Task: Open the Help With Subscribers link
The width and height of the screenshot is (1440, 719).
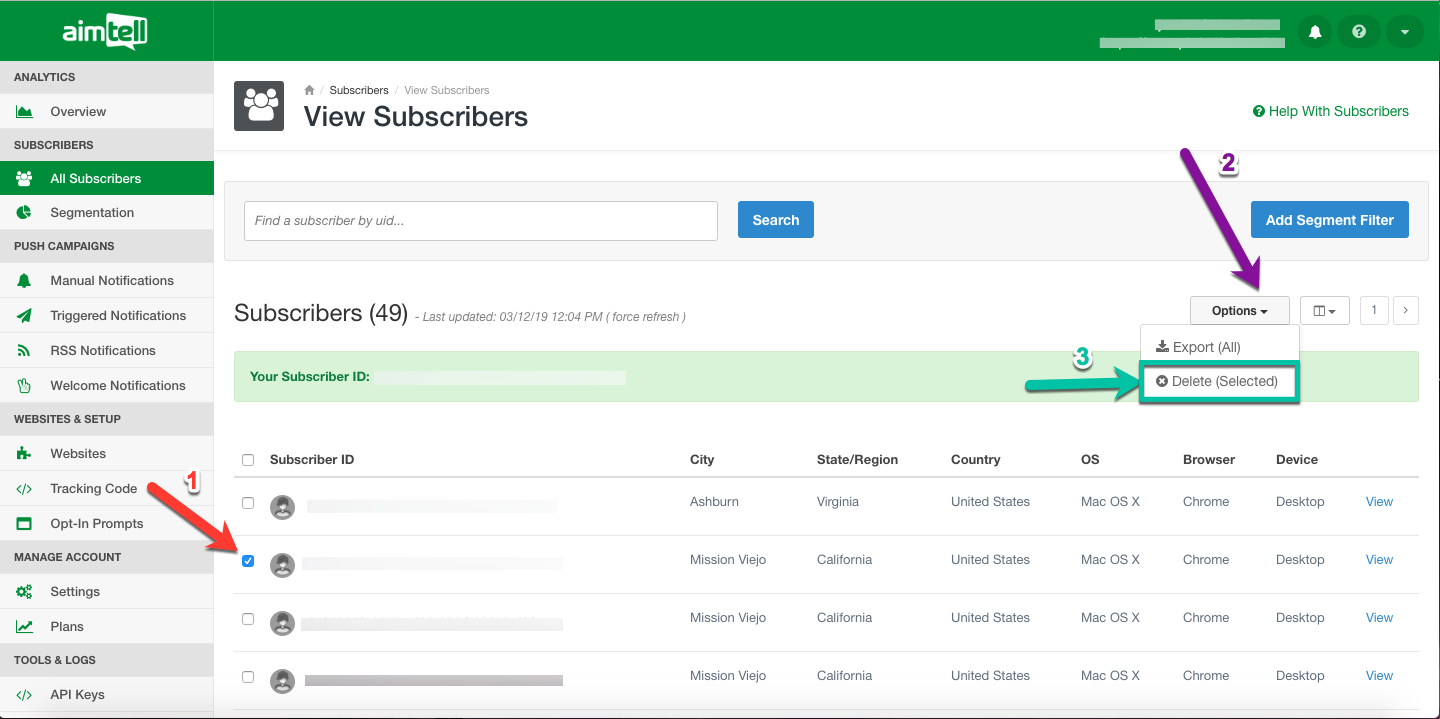Action: [1330, 112]
